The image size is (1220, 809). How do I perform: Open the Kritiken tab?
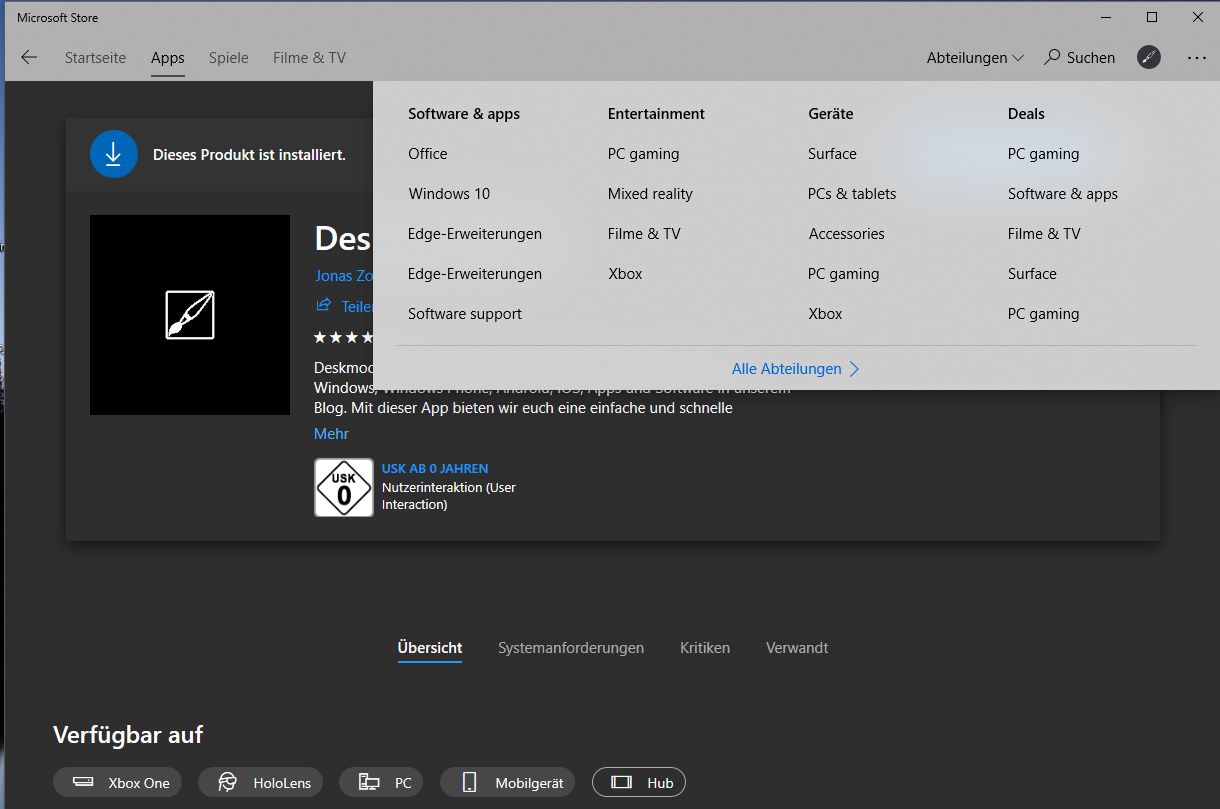(x=705, y=648)
